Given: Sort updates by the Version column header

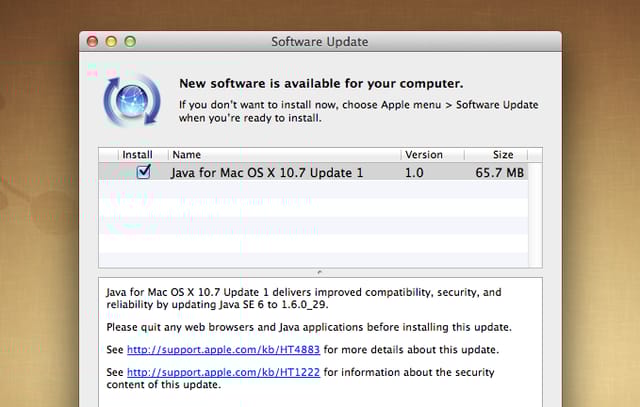Looking at the screenshot, I should 433,155.
